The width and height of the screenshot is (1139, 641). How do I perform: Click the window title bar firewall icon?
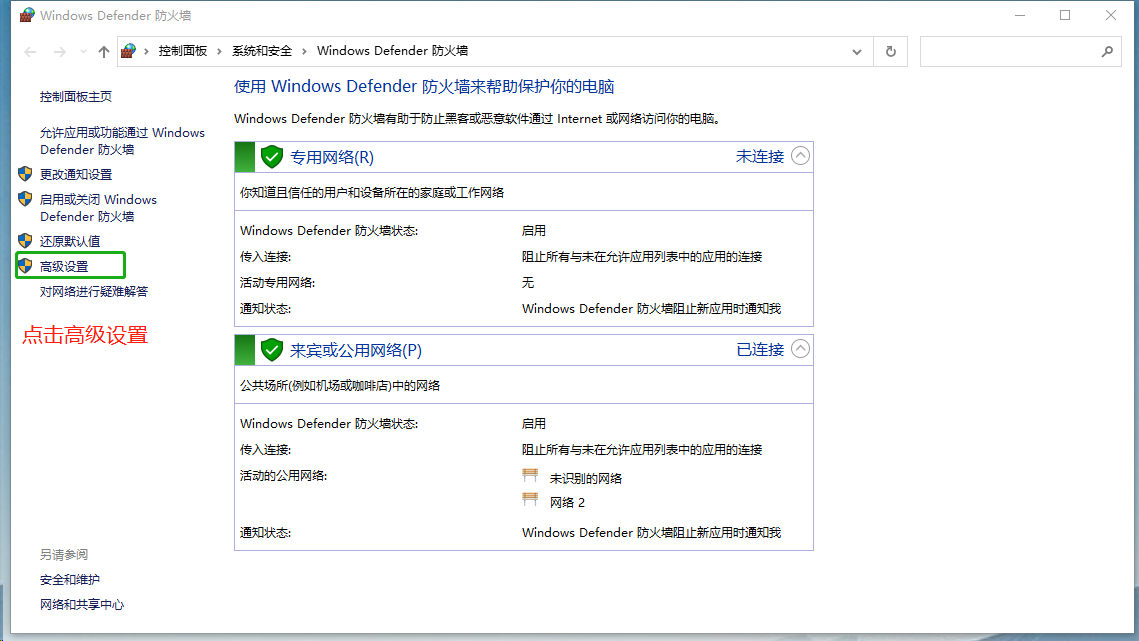27,15
